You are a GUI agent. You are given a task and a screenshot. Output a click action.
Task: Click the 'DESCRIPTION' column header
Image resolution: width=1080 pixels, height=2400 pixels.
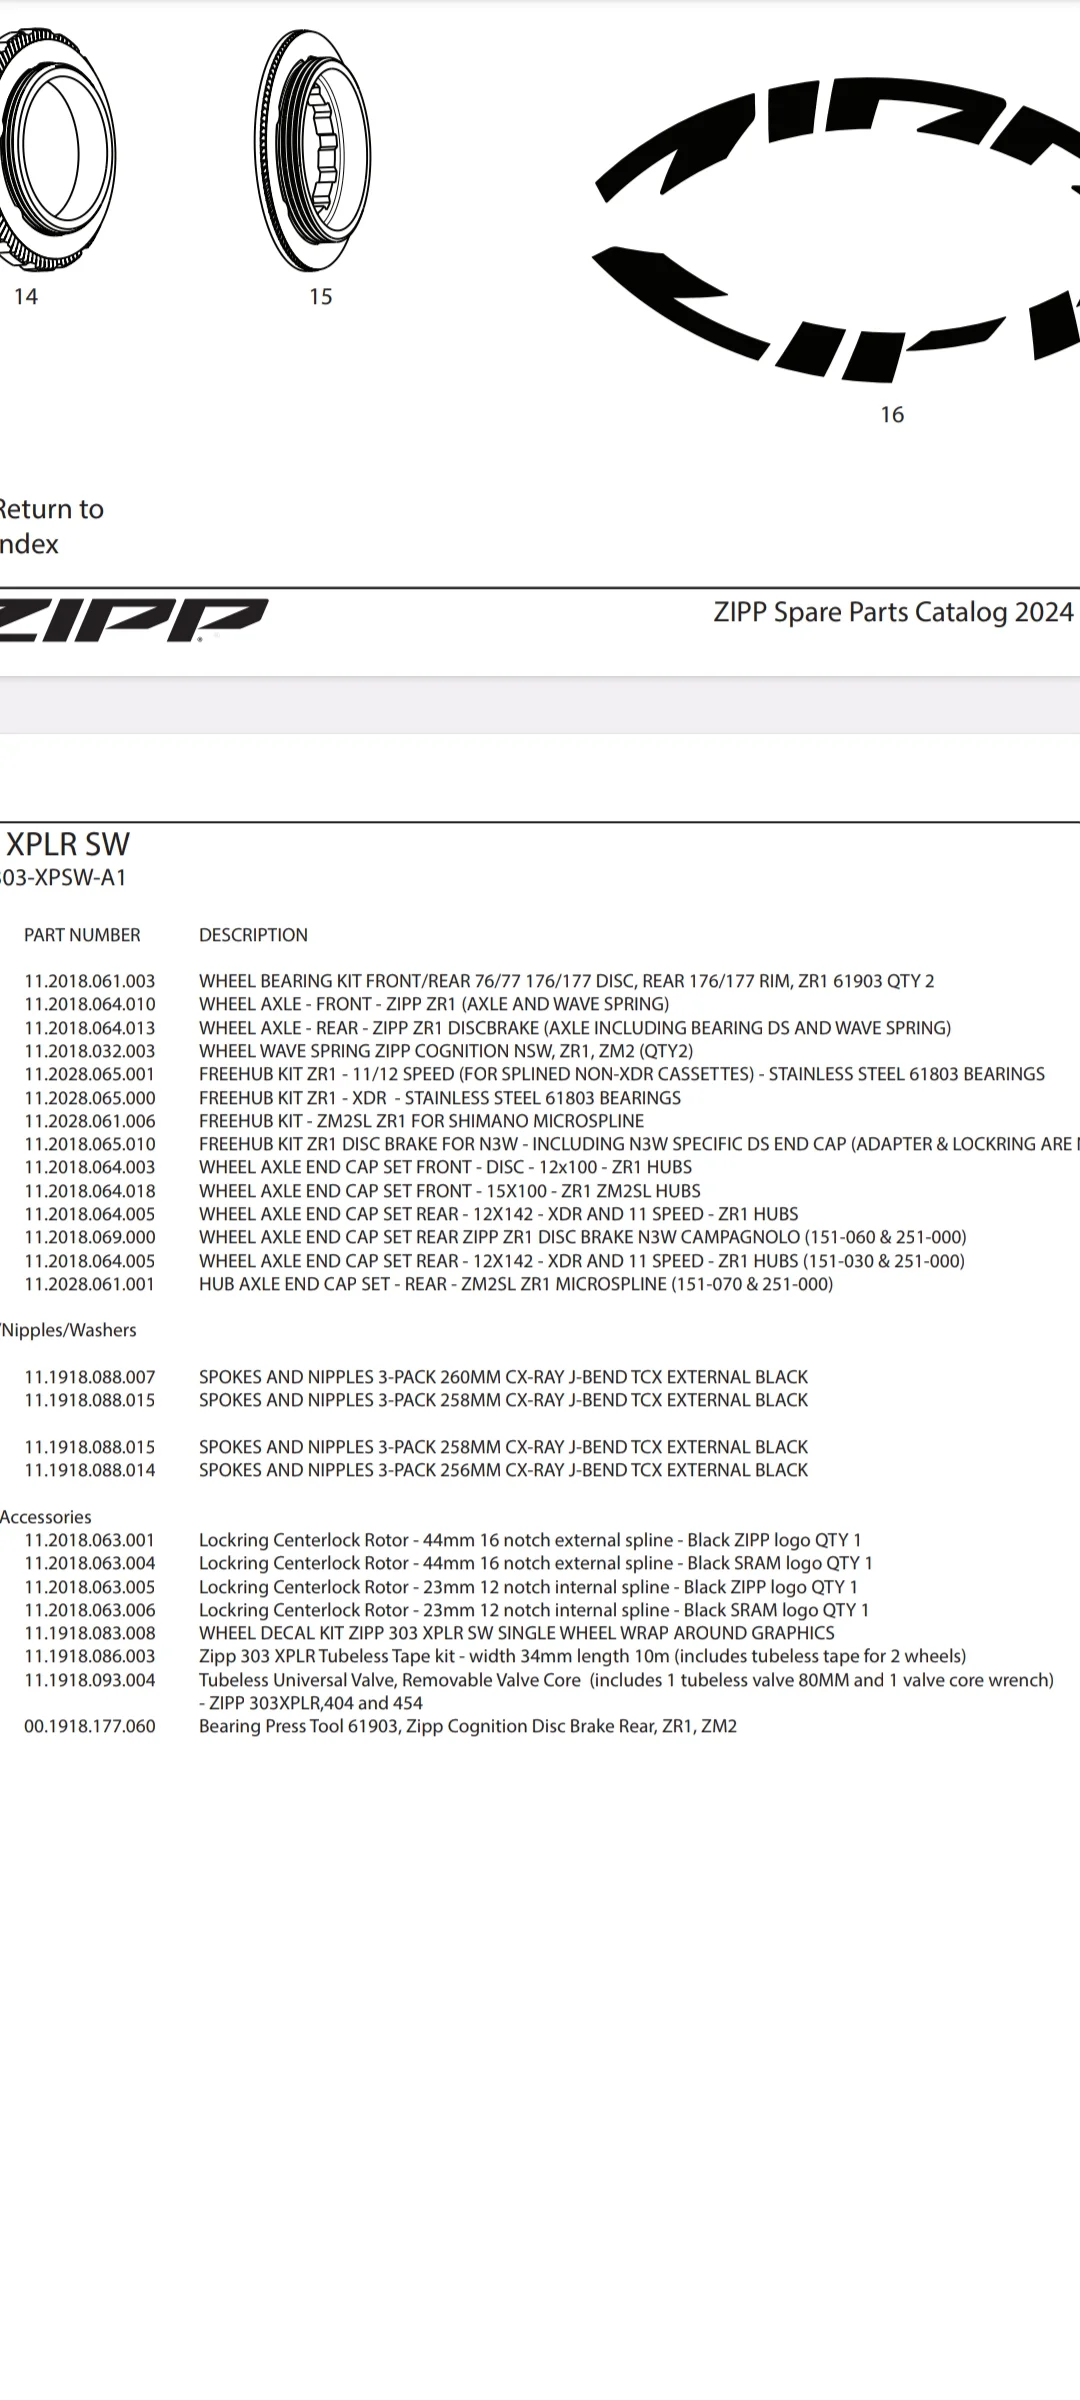(x=253, y=935)
